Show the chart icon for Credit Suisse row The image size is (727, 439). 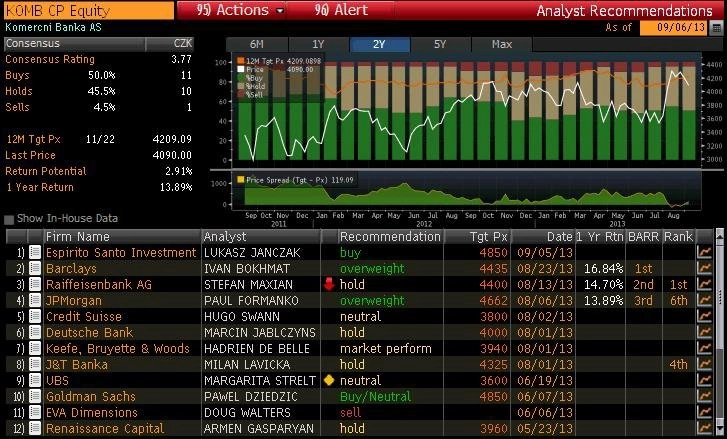click(704, 316)
